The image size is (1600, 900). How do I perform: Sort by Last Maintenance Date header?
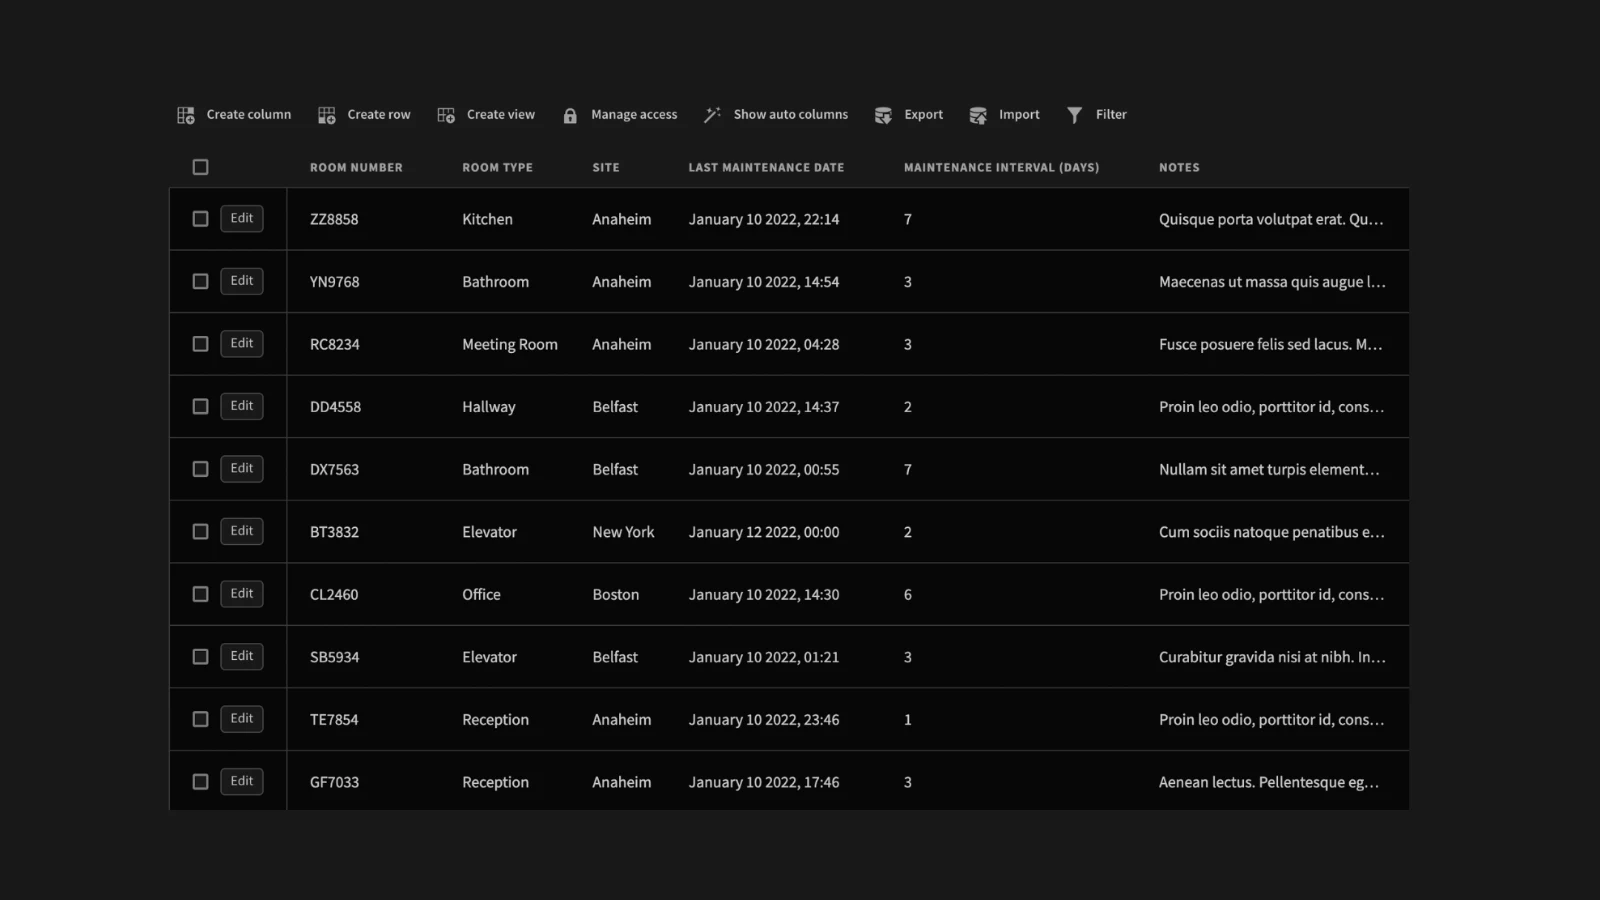766,168
